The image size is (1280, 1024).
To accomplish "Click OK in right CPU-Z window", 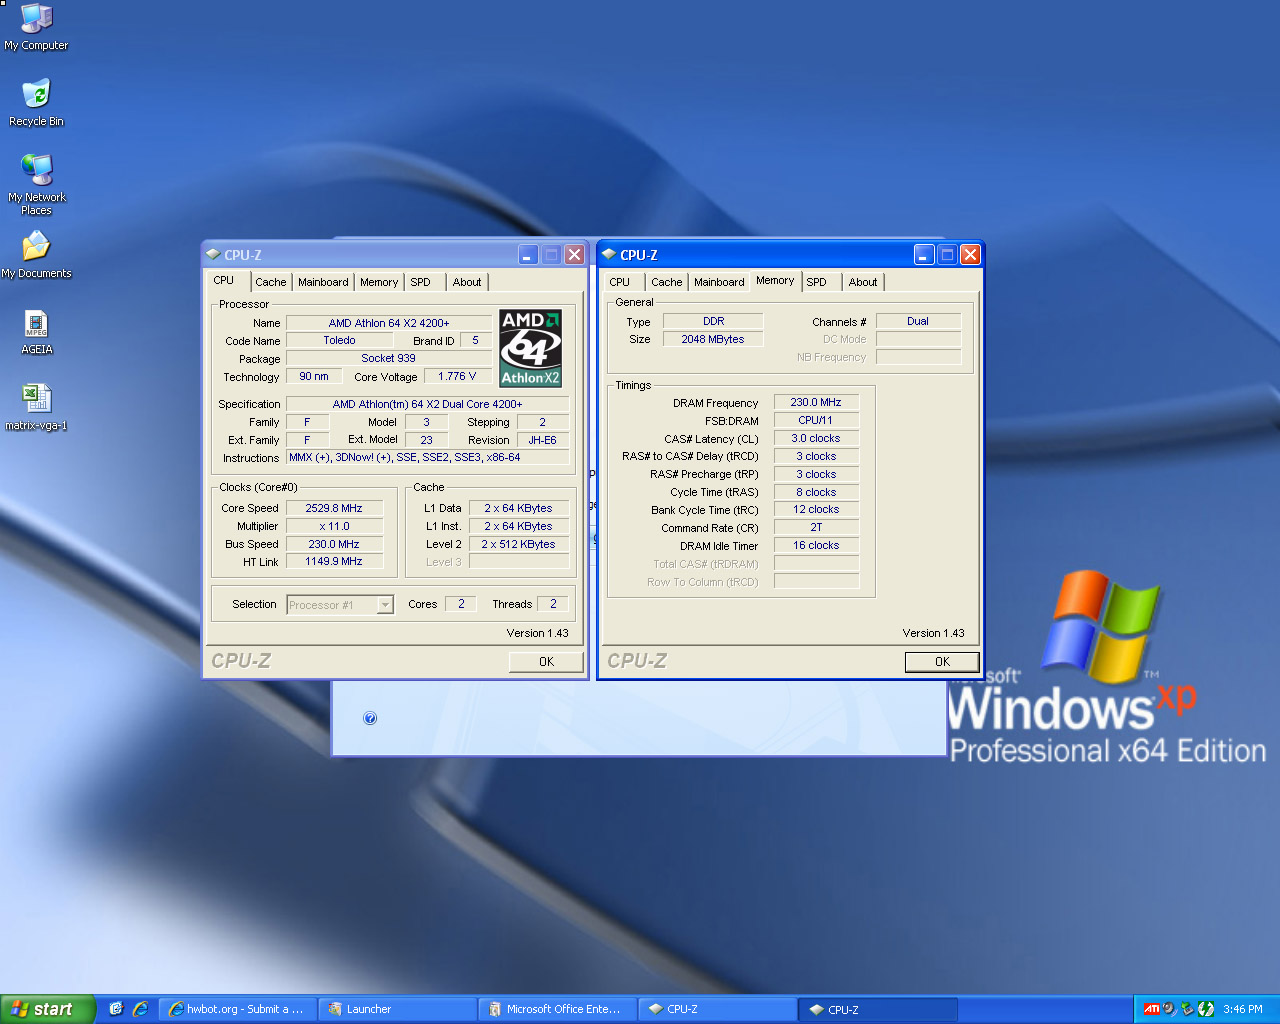I will pos(942,662).
